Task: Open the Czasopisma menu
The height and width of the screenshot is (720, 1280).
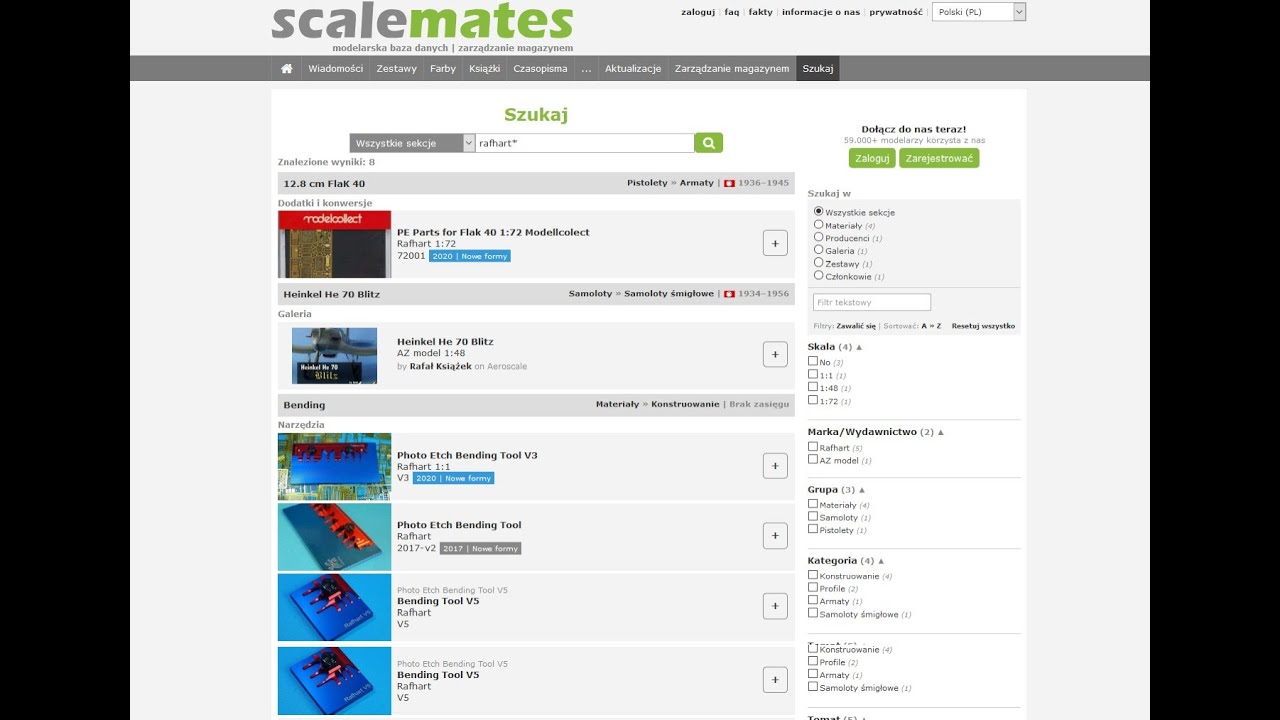Action: pos(540,69)
